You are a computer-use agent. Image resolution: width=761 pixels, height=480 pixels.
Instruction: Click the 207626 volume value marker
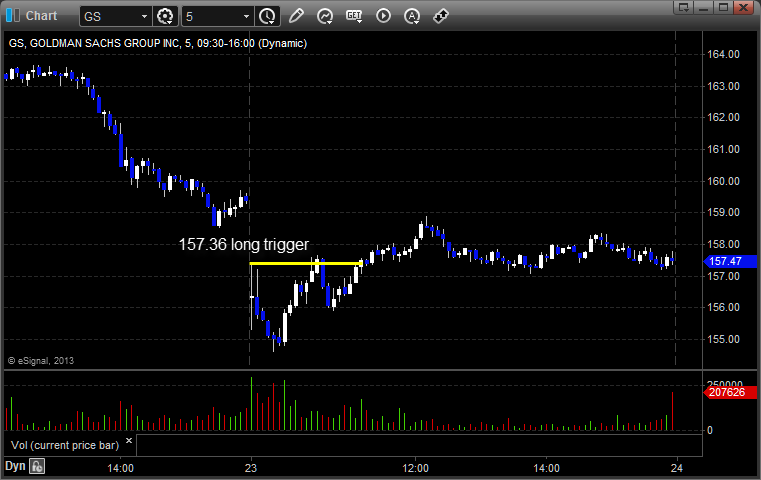[x=729, y=392]
